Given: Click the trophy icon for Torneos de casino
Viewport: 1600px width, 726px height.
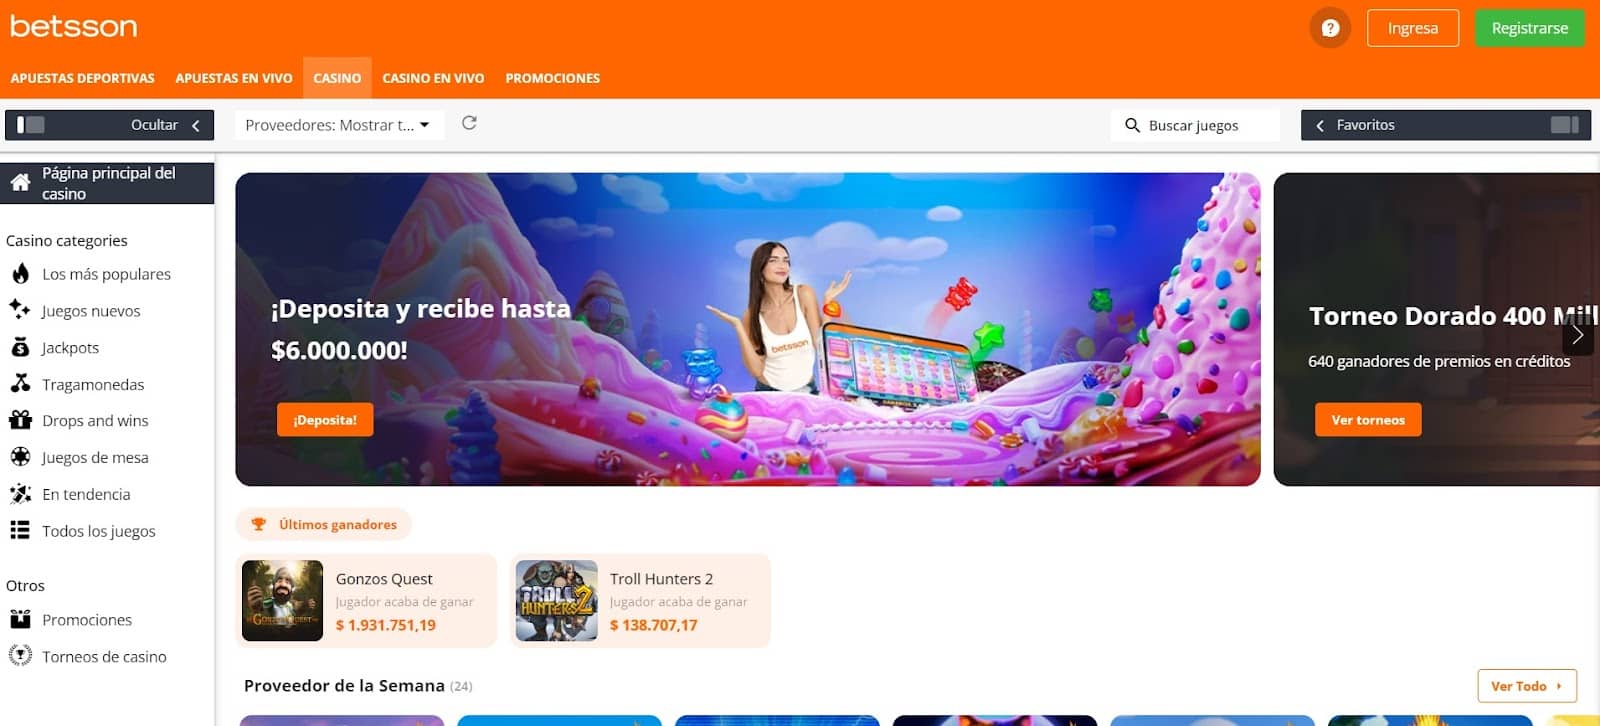Looking at the screenshot, I should (x=20, y=655).
